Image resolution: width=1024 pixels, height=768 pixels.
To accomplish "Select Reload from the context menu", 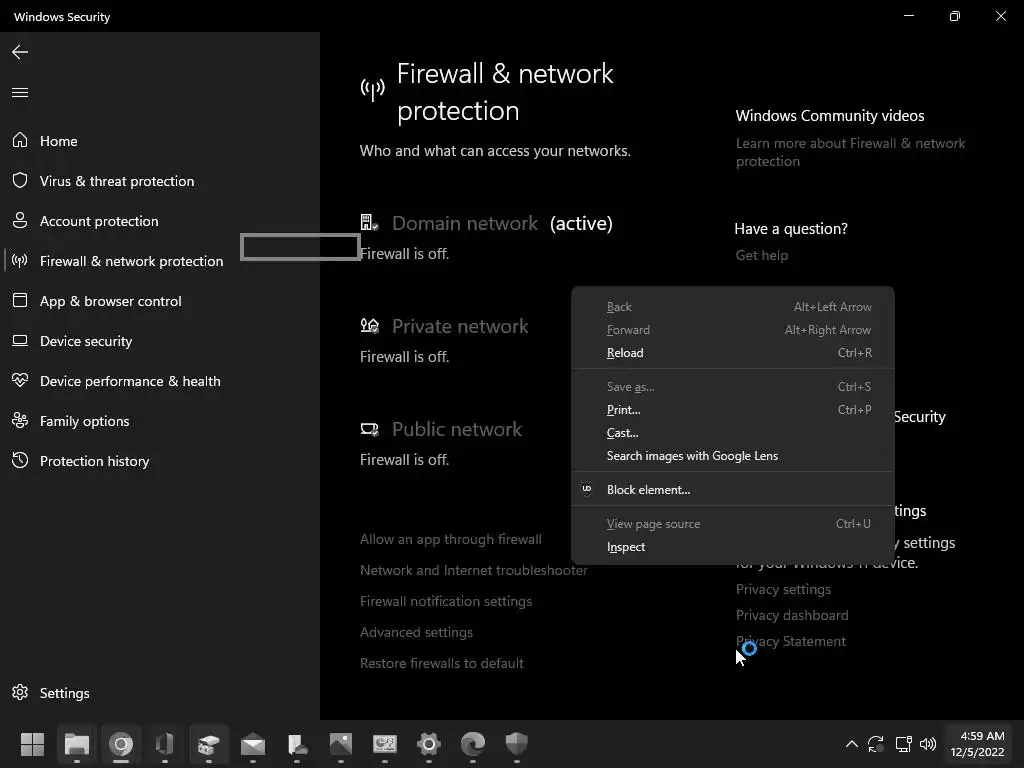I will 733,353.
